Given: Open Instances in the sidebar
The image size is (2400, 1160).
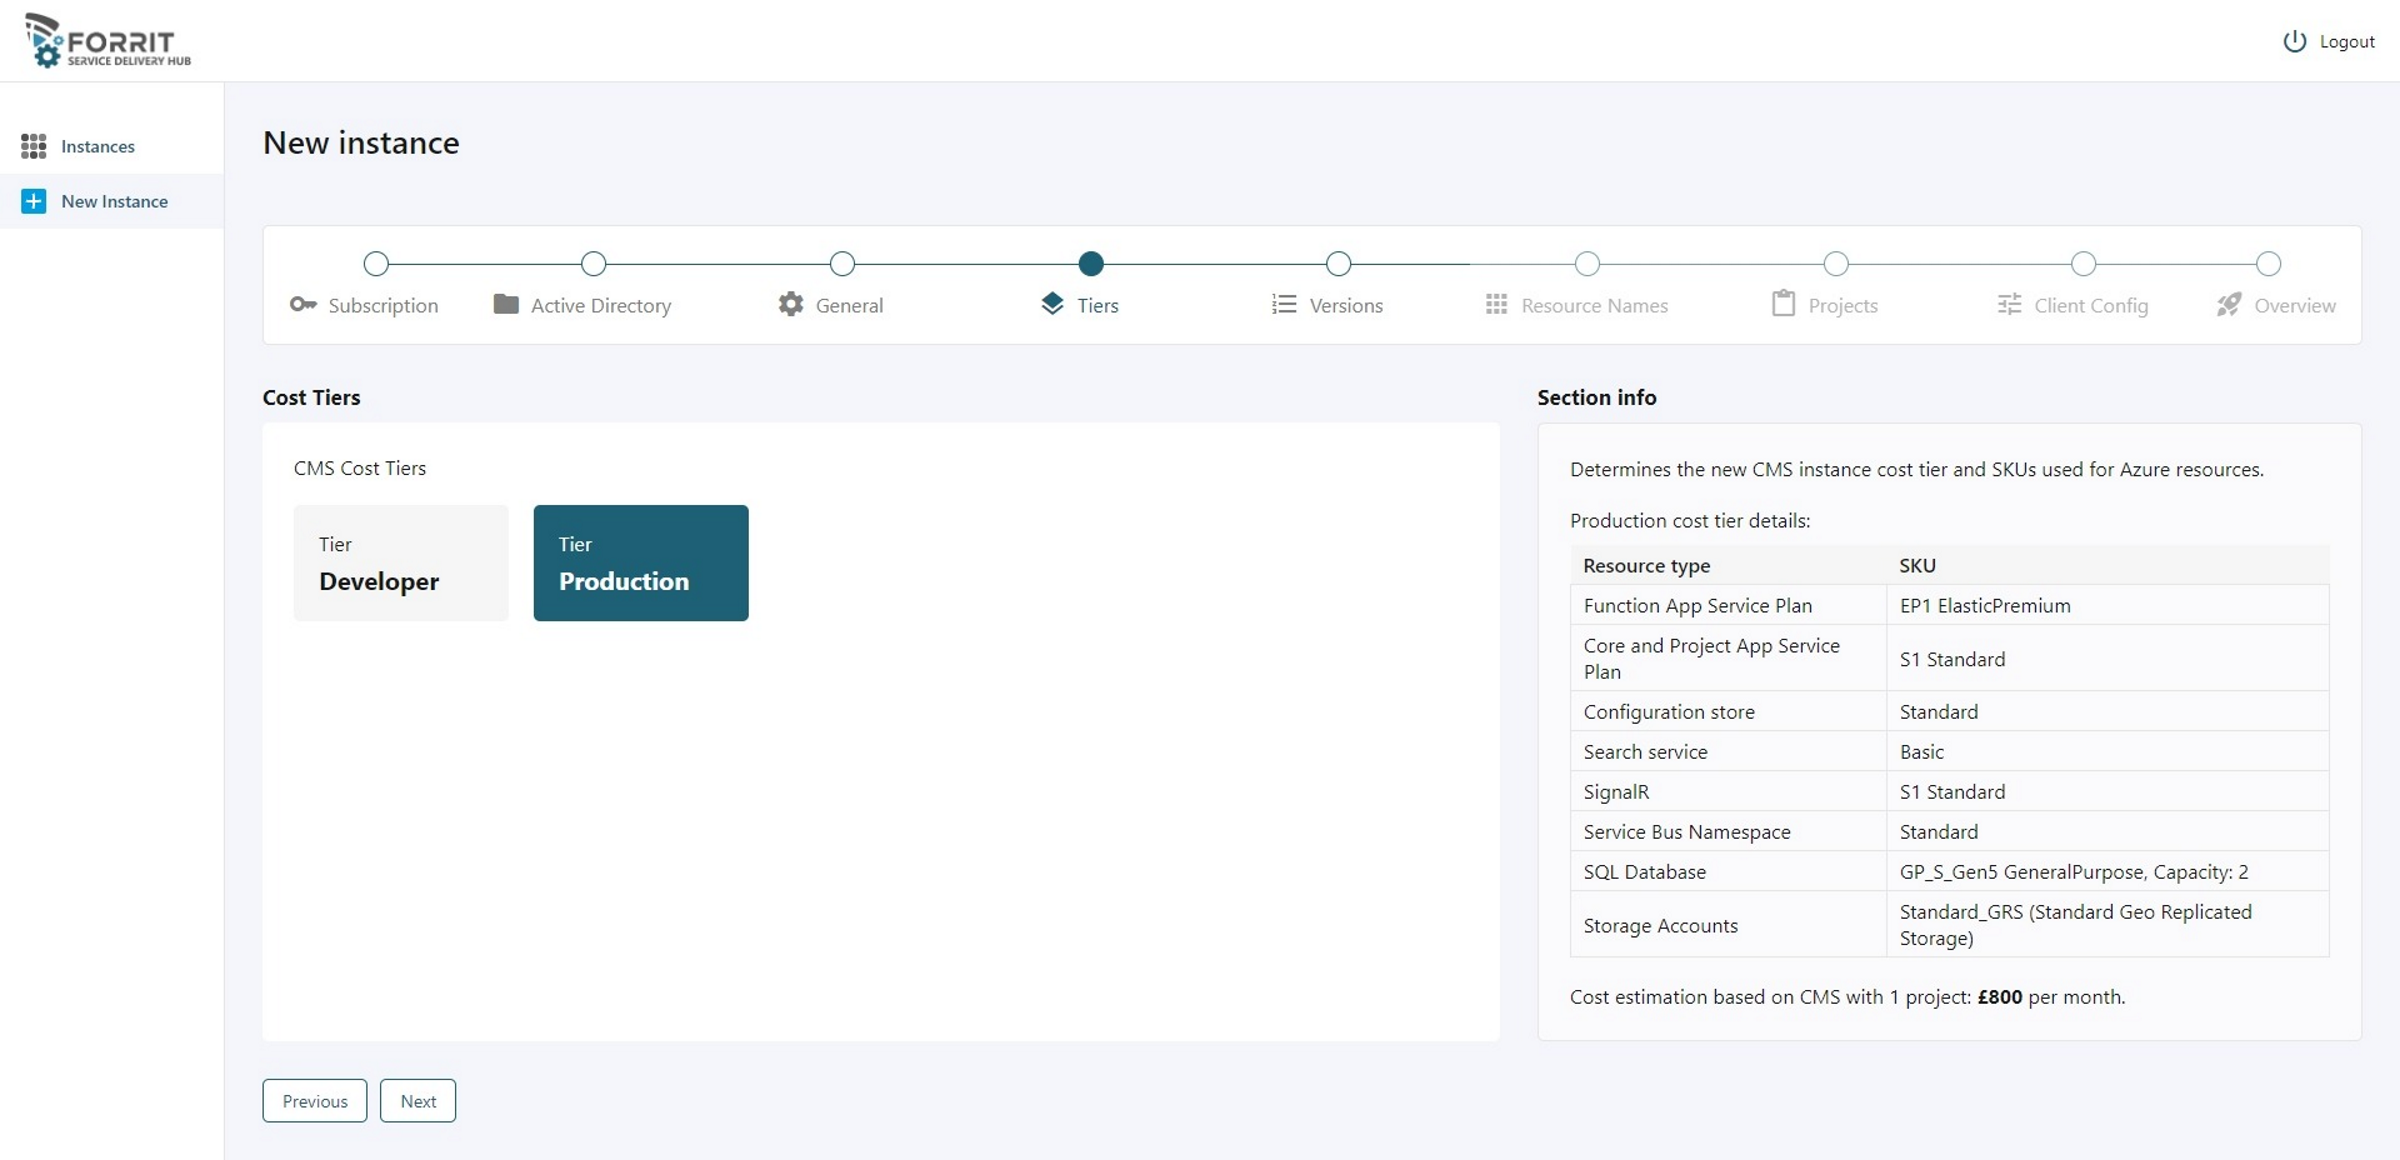Looking at the screenshot, I should click(x=97, y=146).
